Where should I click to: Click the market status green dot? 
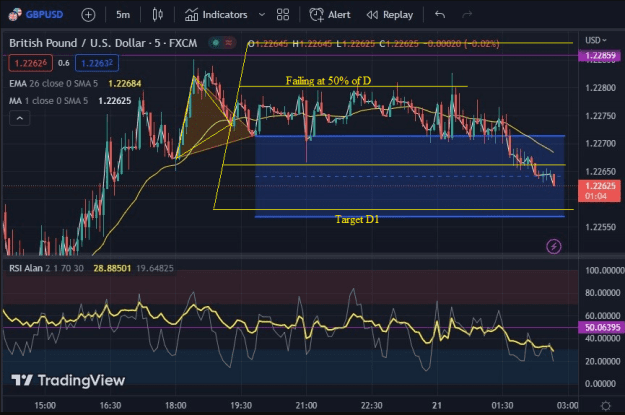pyautogui.click(x=216, y=42)
